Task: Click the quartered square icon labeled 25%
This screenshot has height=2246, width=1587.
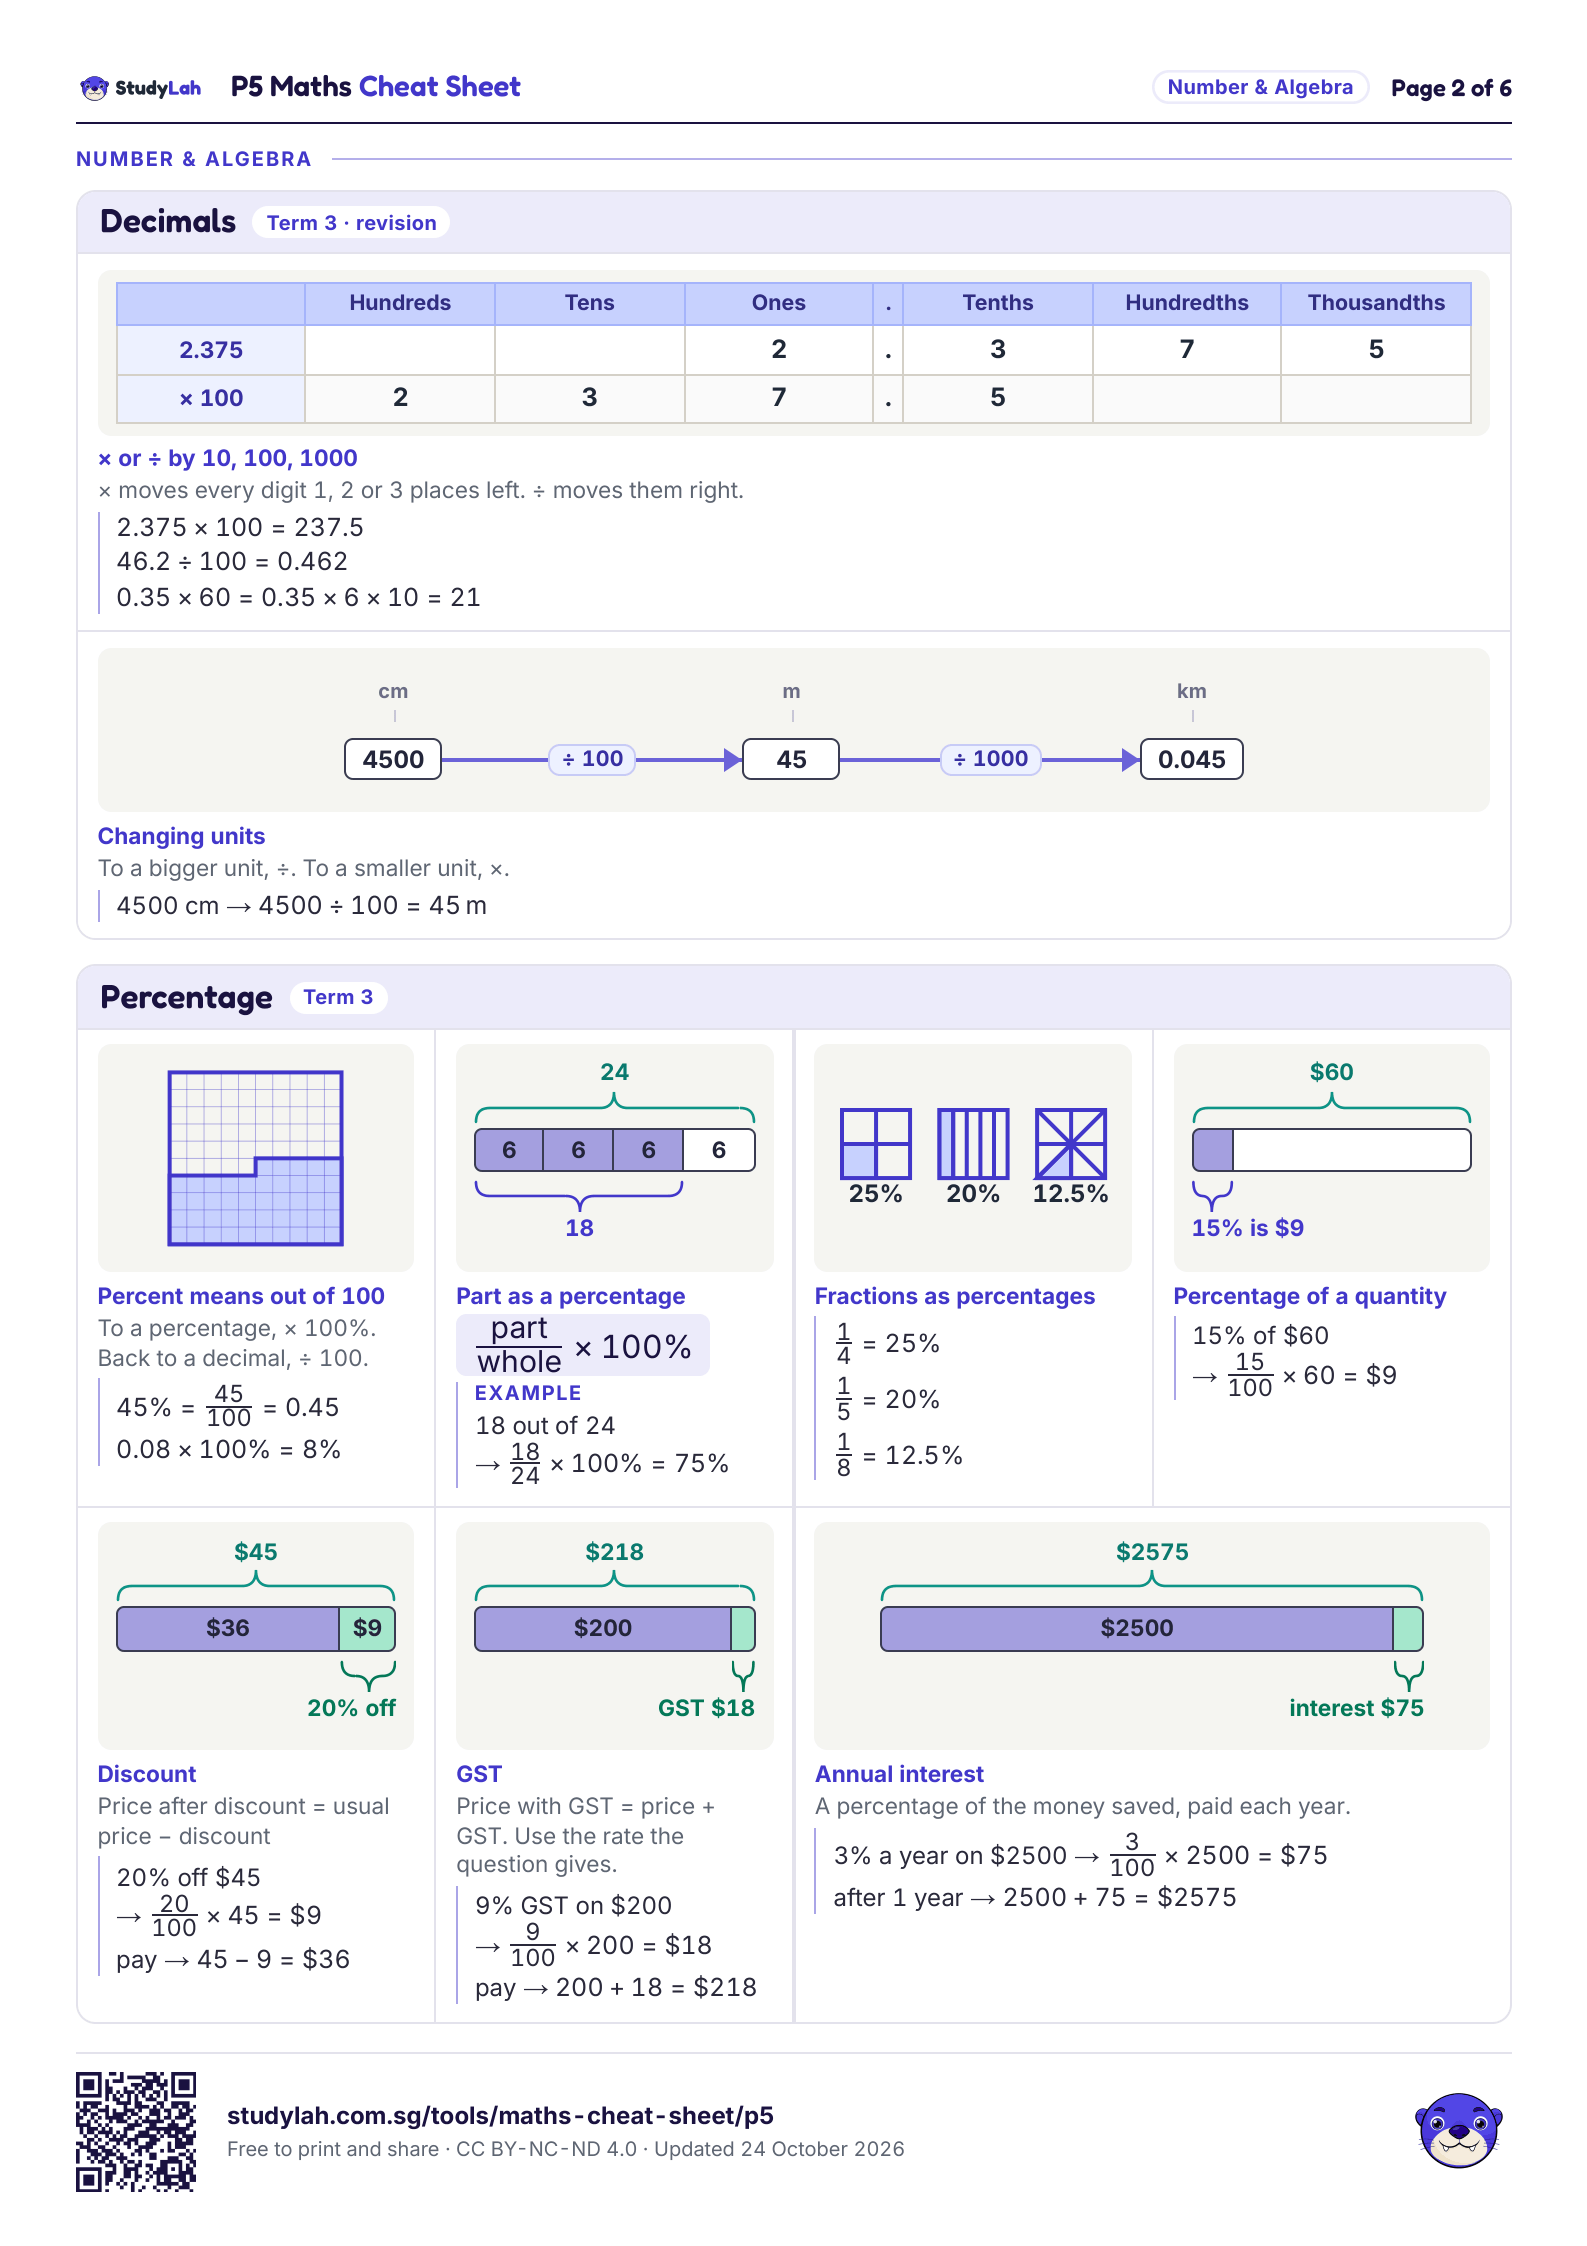Action: coord(875,1143)
